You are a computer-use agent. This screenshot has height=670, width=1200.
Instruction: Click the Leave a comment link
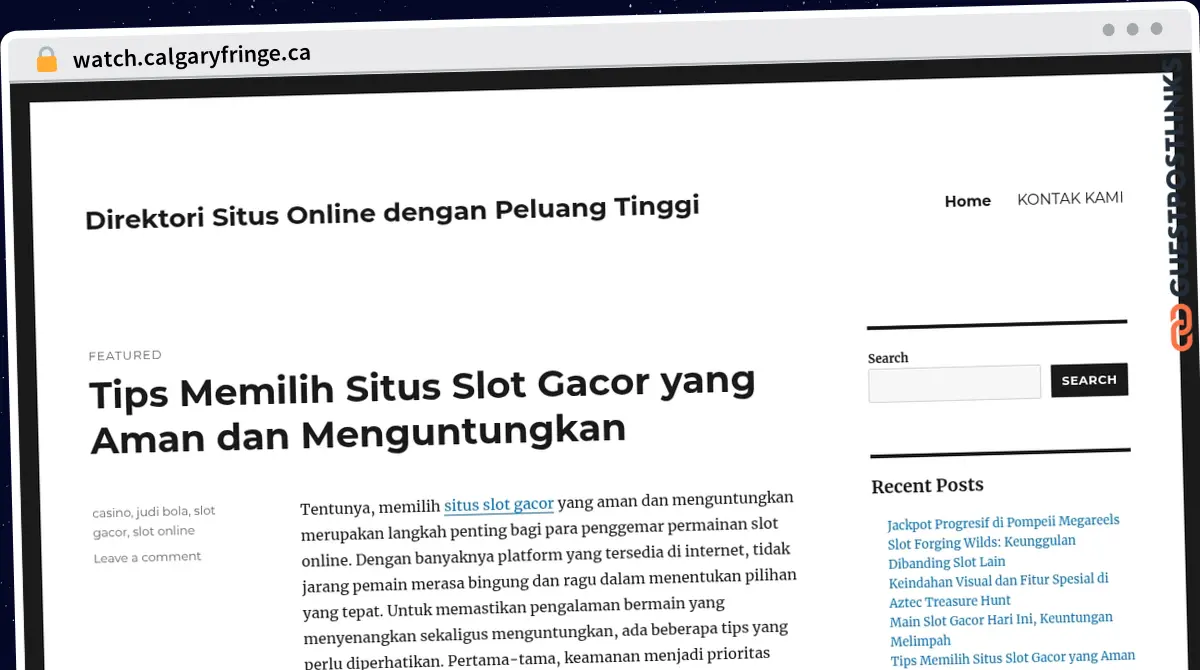147,557
